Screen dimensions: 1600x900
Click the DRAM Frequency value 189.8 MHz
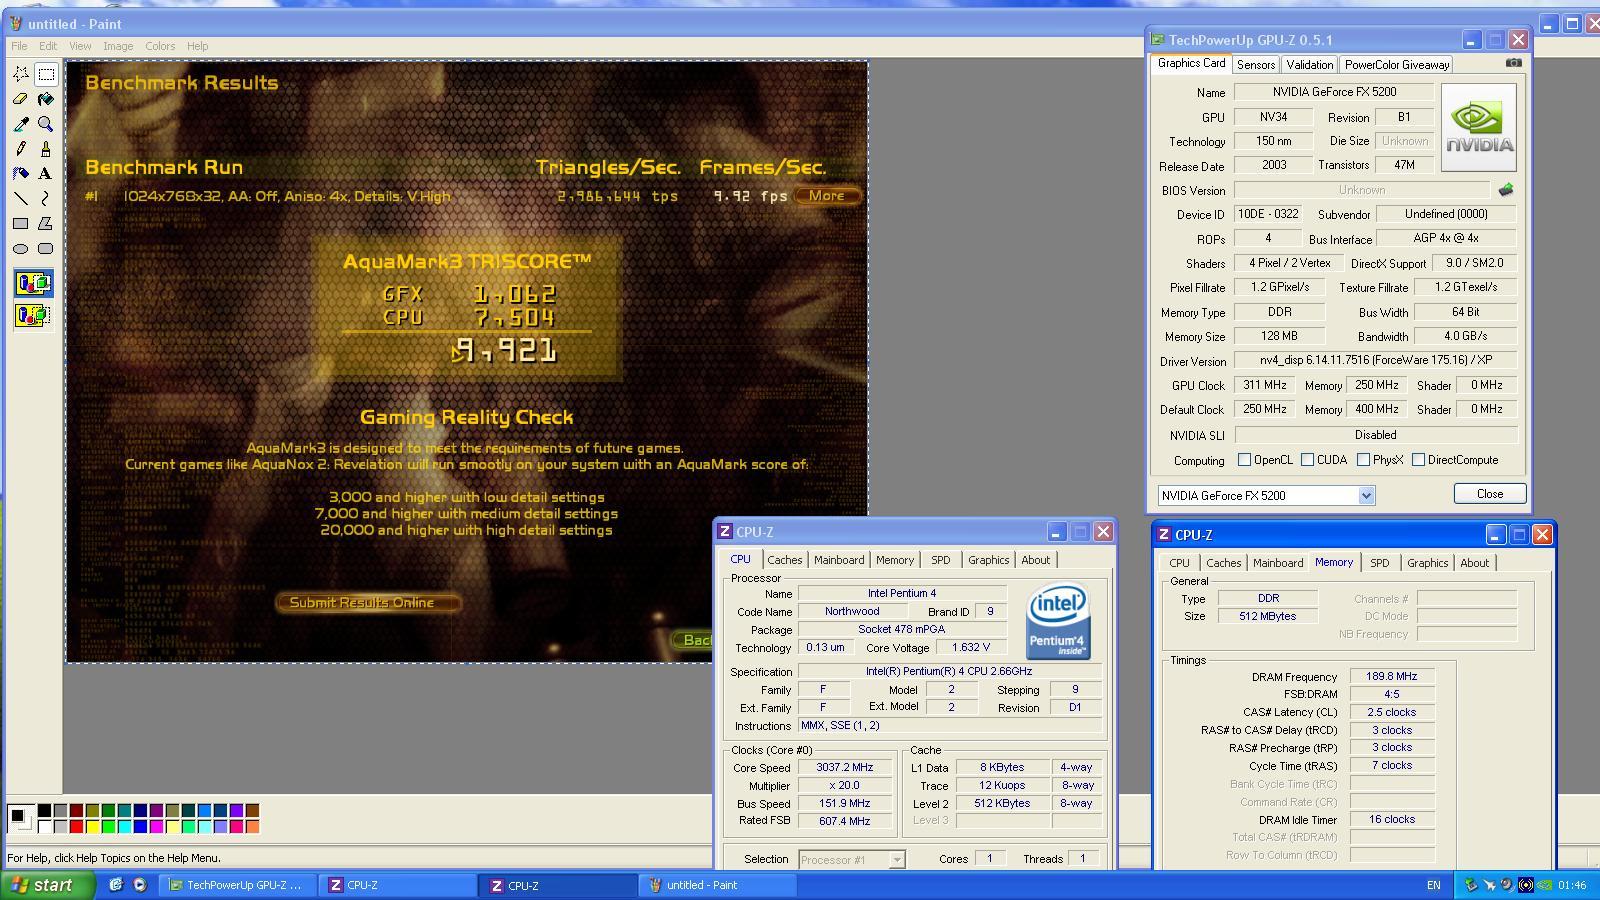pos(1391,676)
